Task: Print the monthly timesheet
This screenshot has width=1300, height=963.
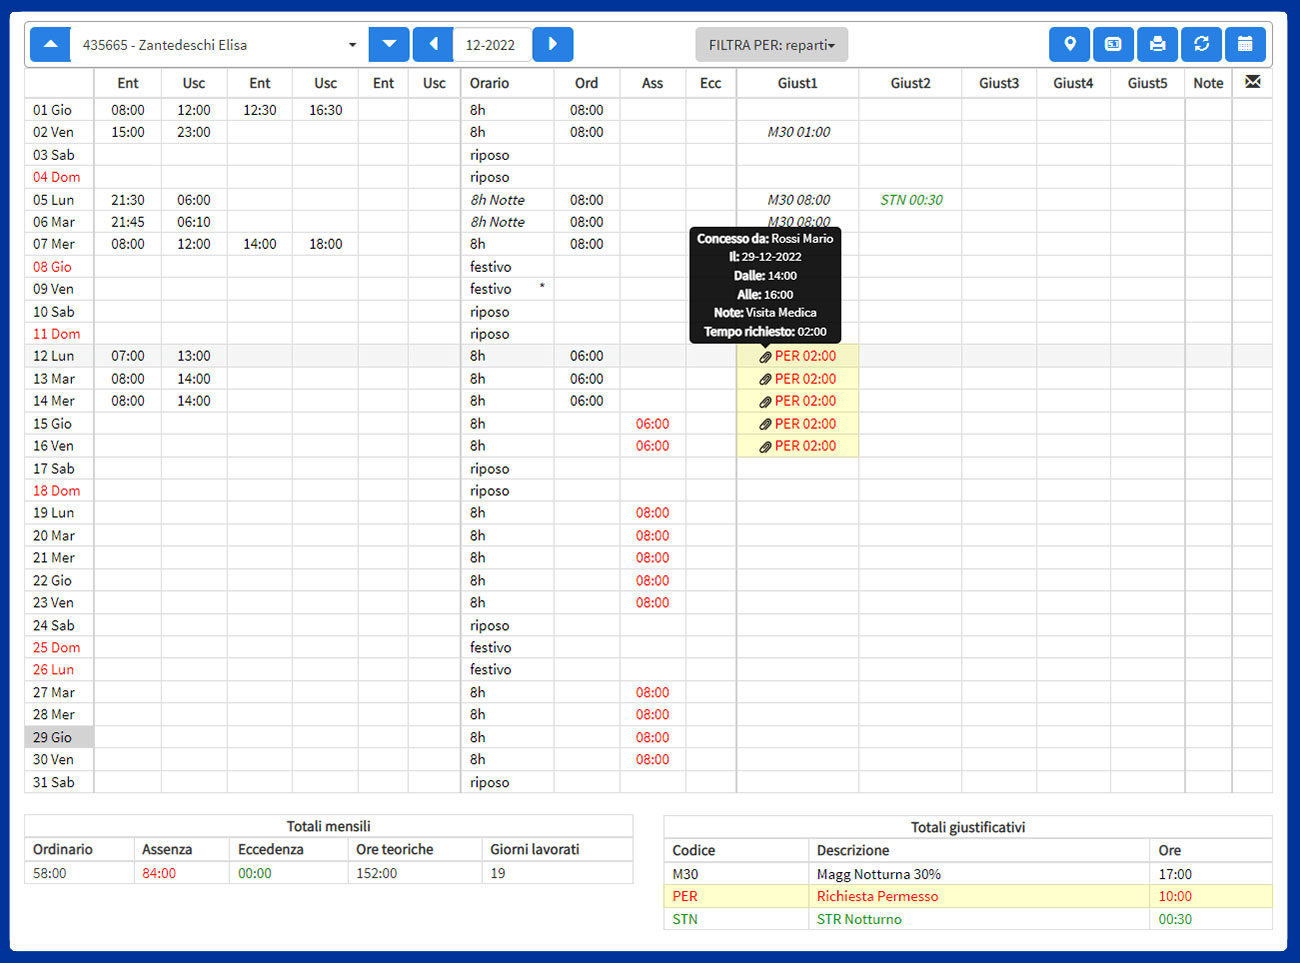Action: pyautogui.click(x=1157, y=44)
